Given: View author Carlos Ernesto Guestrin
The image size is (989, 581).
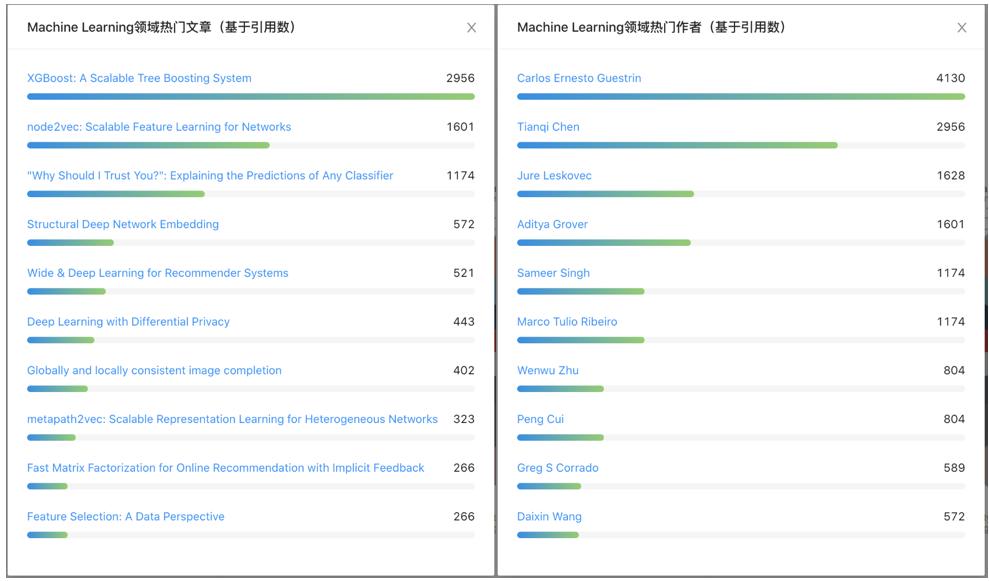Looking at the screenshot, I should tap(579, 78).
